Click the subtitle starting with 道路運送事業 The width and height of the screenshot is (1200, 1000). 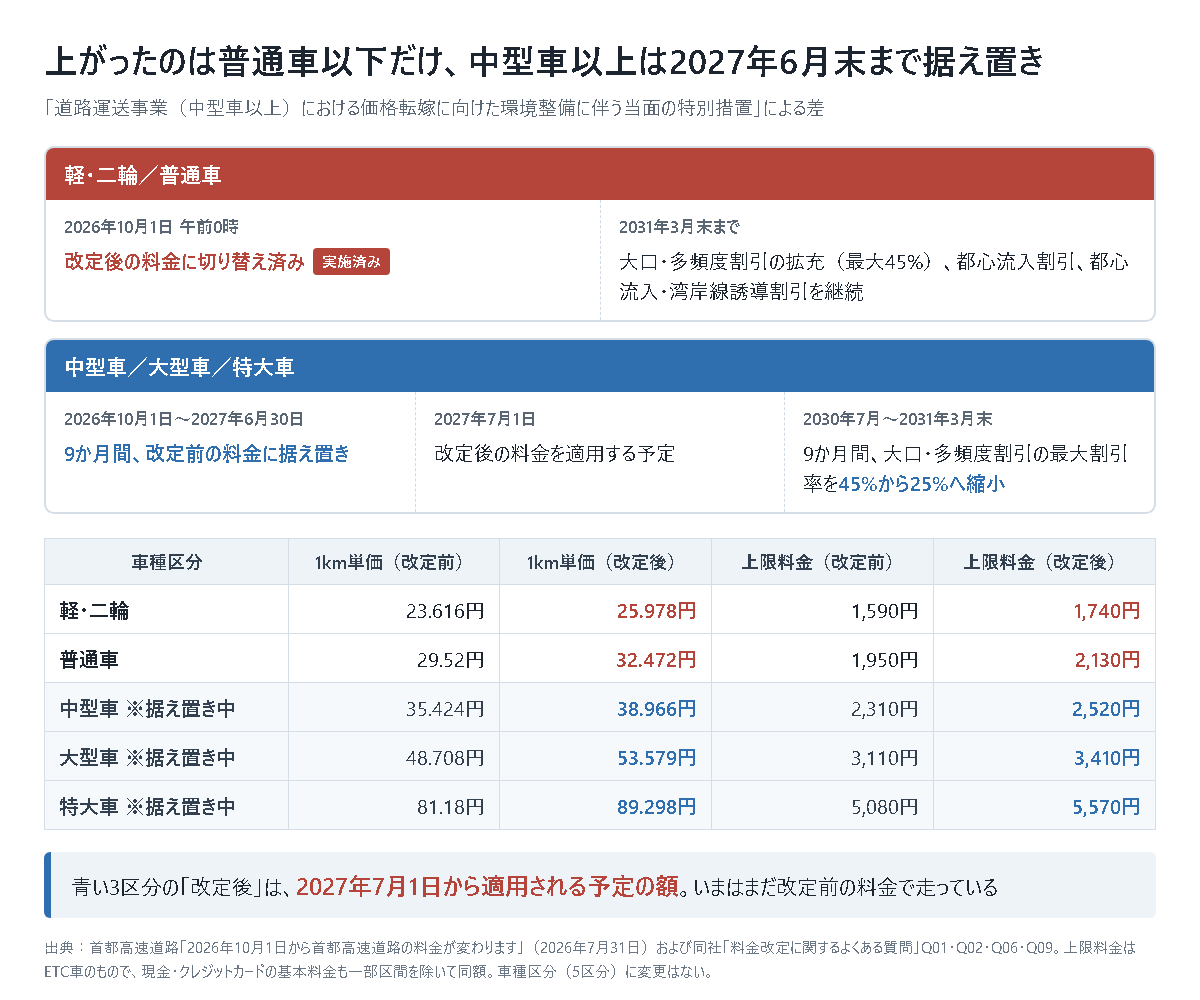[x=434, y=109]
